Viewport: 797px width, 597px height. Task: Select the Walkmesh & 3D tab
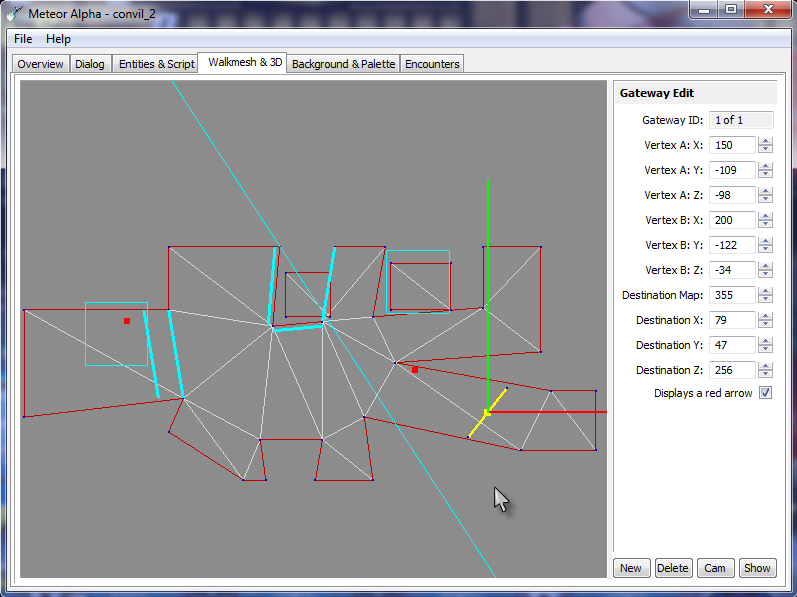(244, 62)
